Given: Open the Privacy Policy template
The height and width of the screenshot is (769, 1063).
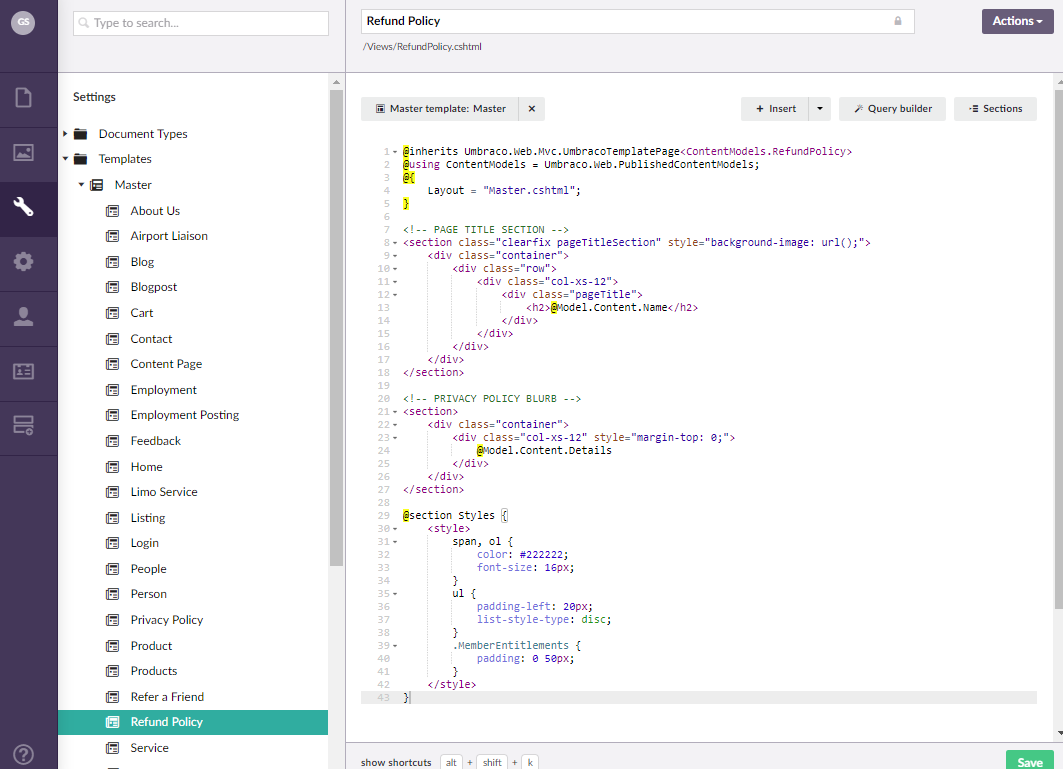Looking at the screenshot, I should tap(167, 620).
